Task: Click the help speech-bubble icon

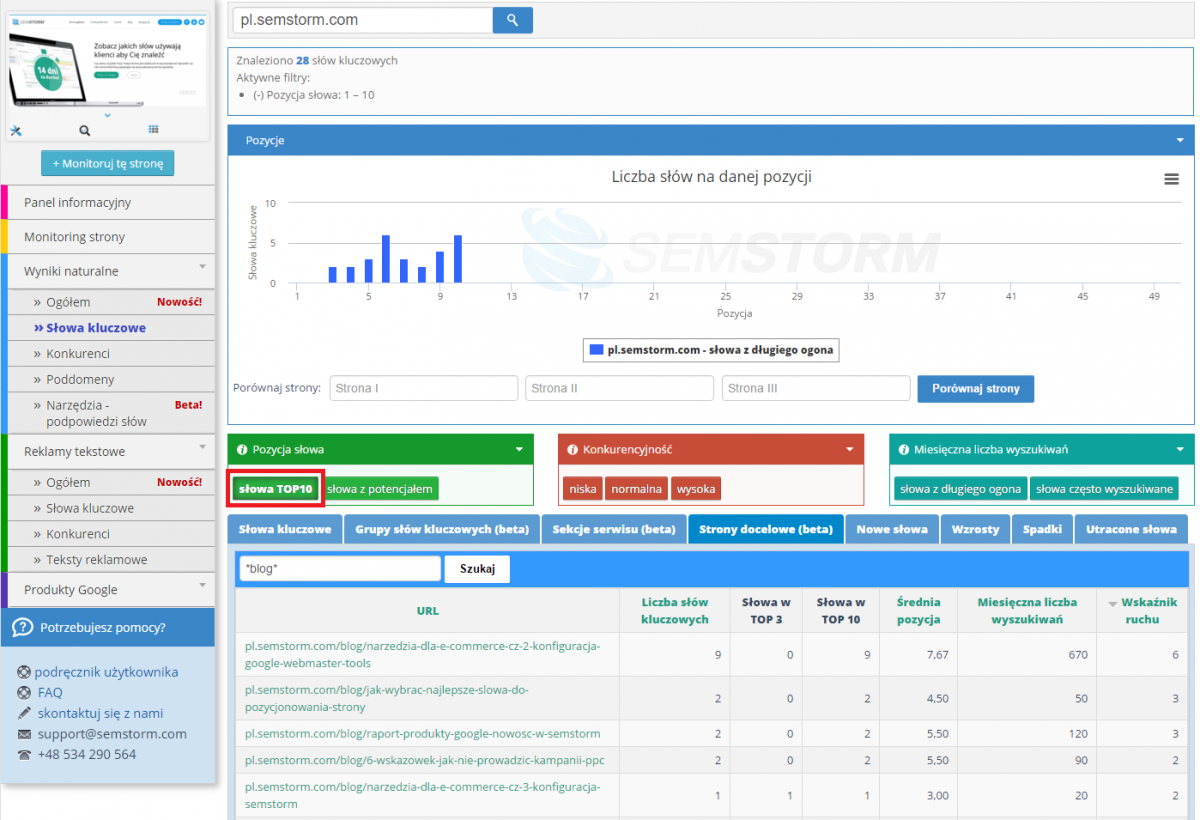Action: coord(22,628)
